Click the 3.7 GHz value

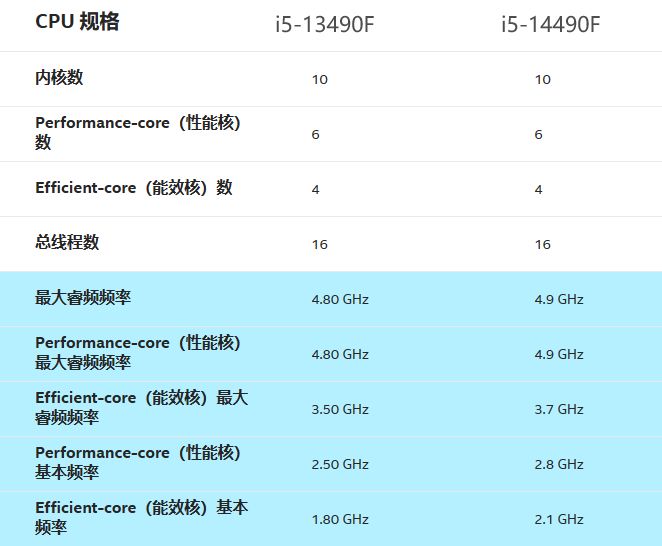point(559,409)
